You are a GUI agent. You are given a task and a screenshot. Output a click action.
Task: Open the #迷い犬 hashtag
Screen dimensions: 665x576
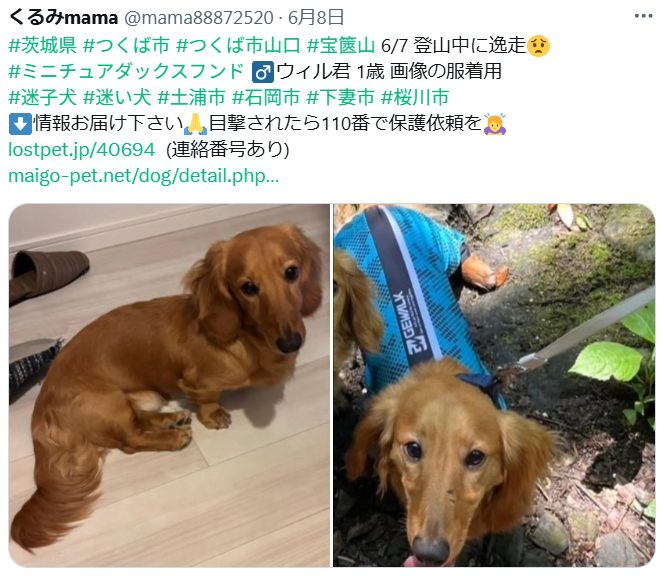pyautogui.click(x=117, y=98)
